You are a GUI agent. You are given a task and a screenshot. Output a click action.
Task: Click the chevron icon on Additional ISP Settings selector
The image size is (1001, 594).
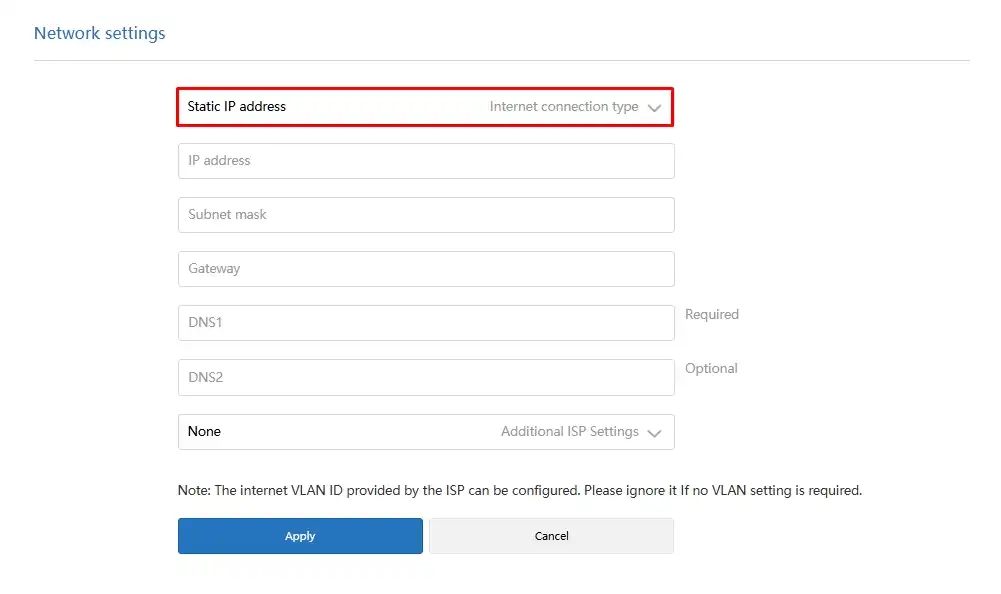655,431
